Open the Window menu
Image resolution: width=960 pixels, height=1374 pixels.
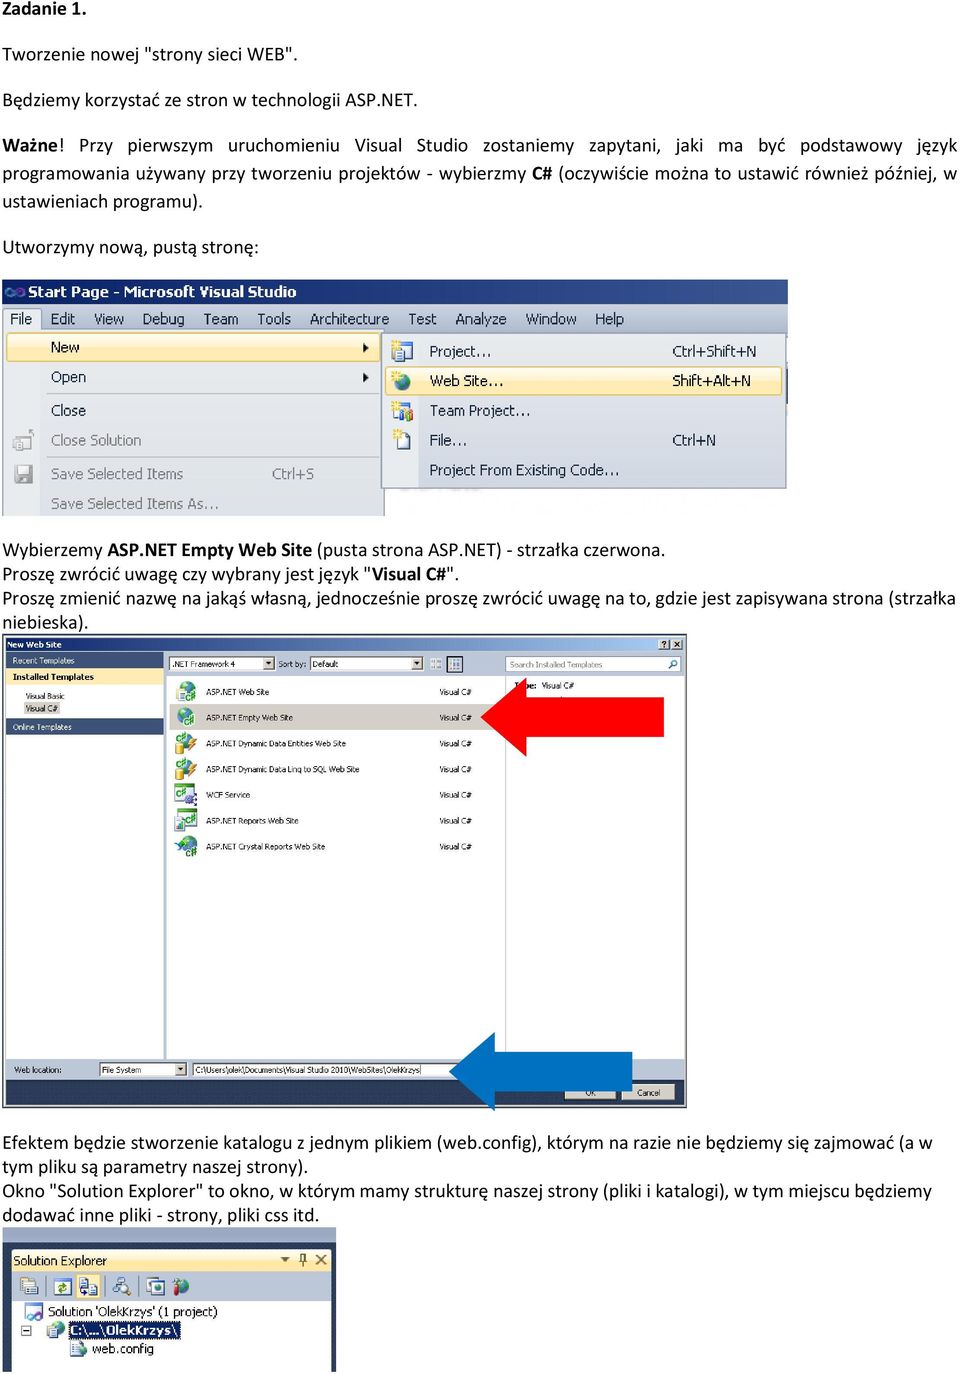coord(551,319)
